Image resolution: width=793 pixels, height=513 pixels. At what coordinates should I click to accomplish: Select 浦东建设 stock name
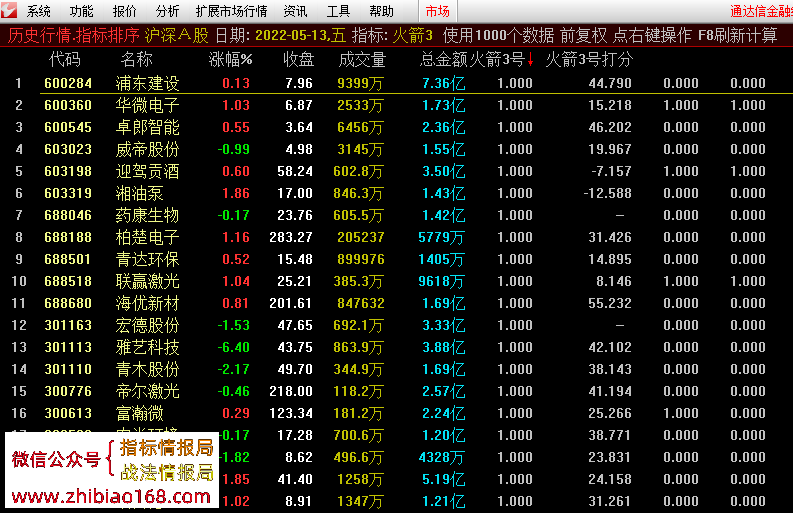pos(147,83)
